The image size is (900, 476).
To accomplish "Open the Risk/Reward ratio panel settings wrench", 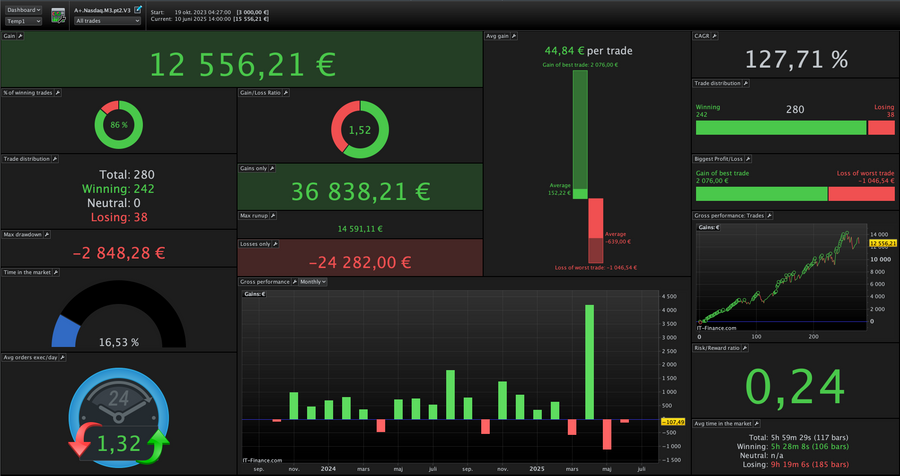I will (744, 348).
